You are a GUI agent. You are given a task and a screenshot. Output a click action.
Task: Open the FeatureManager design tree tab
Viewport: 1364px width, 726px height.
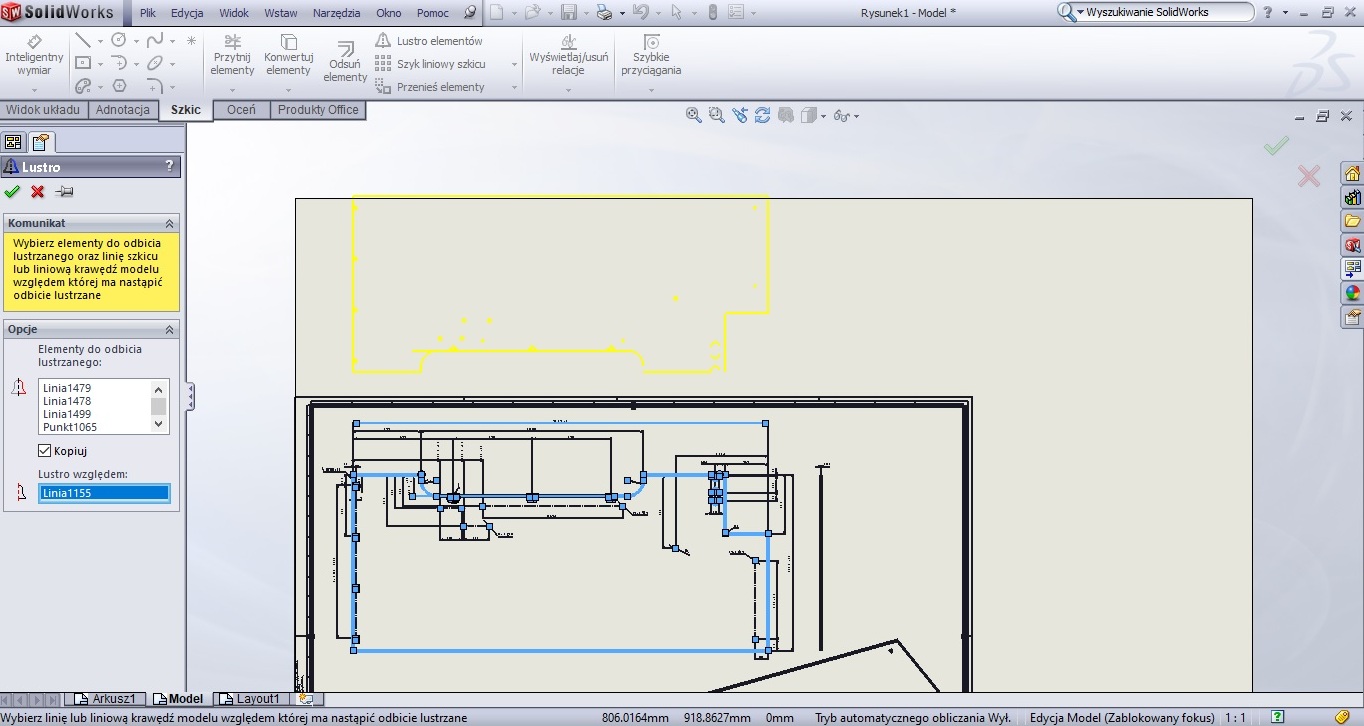point(13,142)
